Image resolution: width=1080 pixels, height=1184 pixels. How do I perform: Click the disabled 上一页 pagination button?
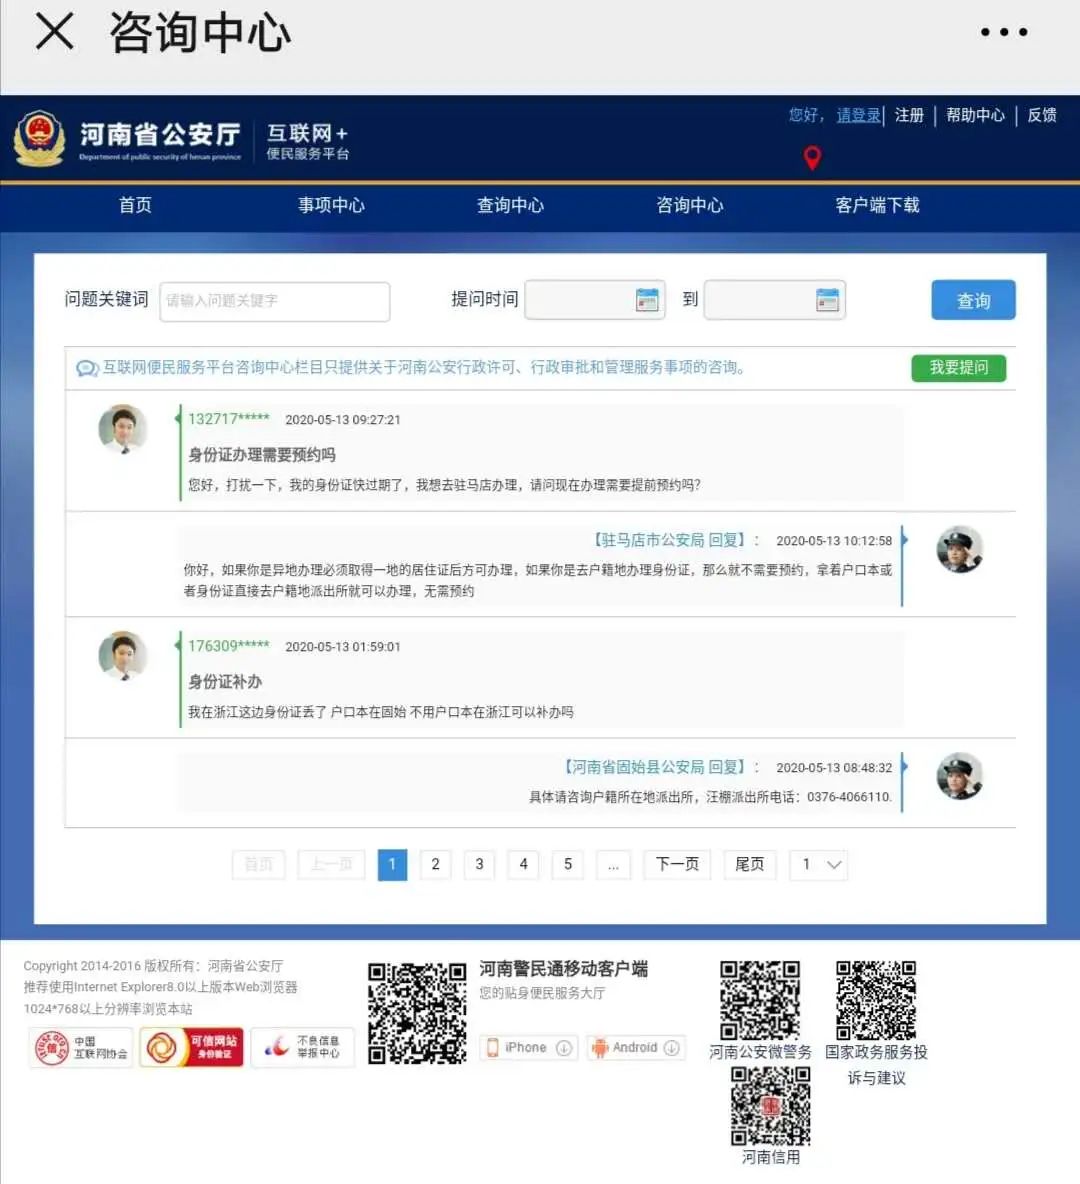point(332,865)
